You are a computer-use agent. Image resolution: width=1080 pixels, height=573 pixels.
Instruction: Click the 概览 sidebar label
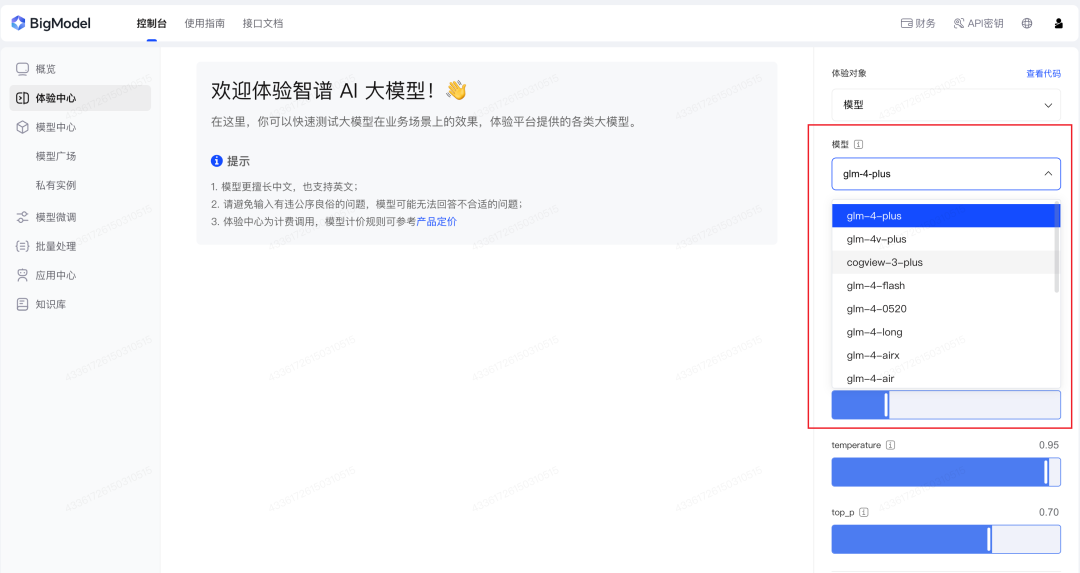(x=45, y=69)
